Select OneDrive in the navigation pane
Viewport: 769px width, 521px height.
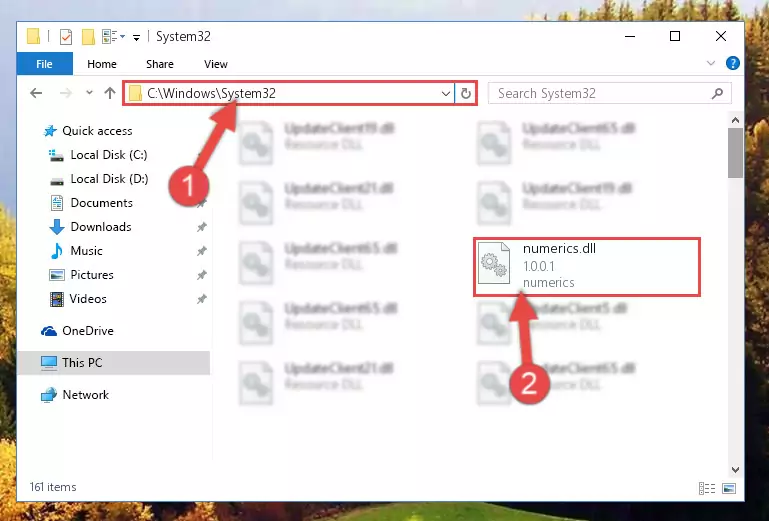tap(88, 331)
